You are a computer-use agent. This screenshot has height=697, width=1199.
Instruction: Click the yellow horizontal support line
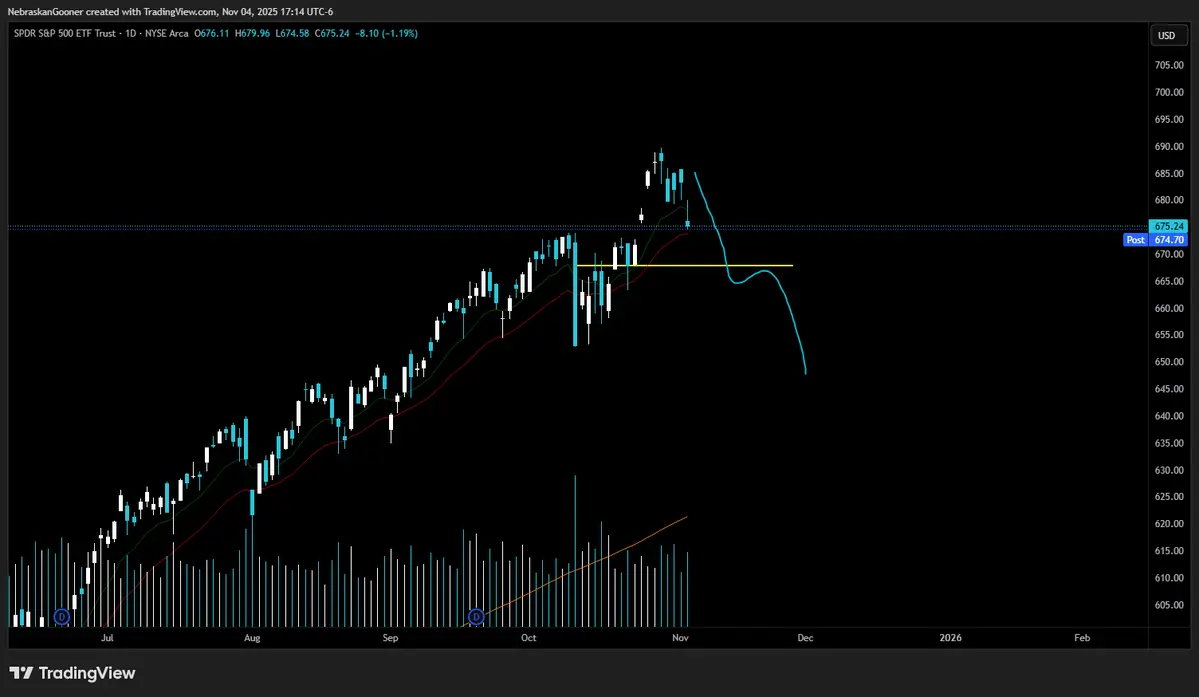tap(684, 266)
